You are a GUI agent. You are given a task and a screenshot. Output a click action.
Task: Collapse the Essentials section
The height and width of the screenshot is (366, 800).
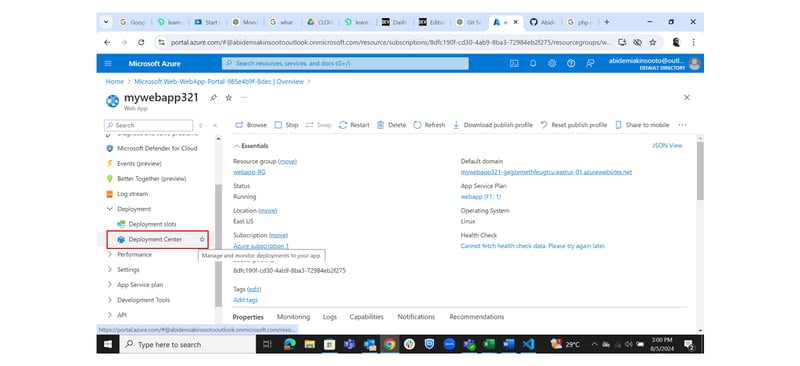click(x=251, y=146)
